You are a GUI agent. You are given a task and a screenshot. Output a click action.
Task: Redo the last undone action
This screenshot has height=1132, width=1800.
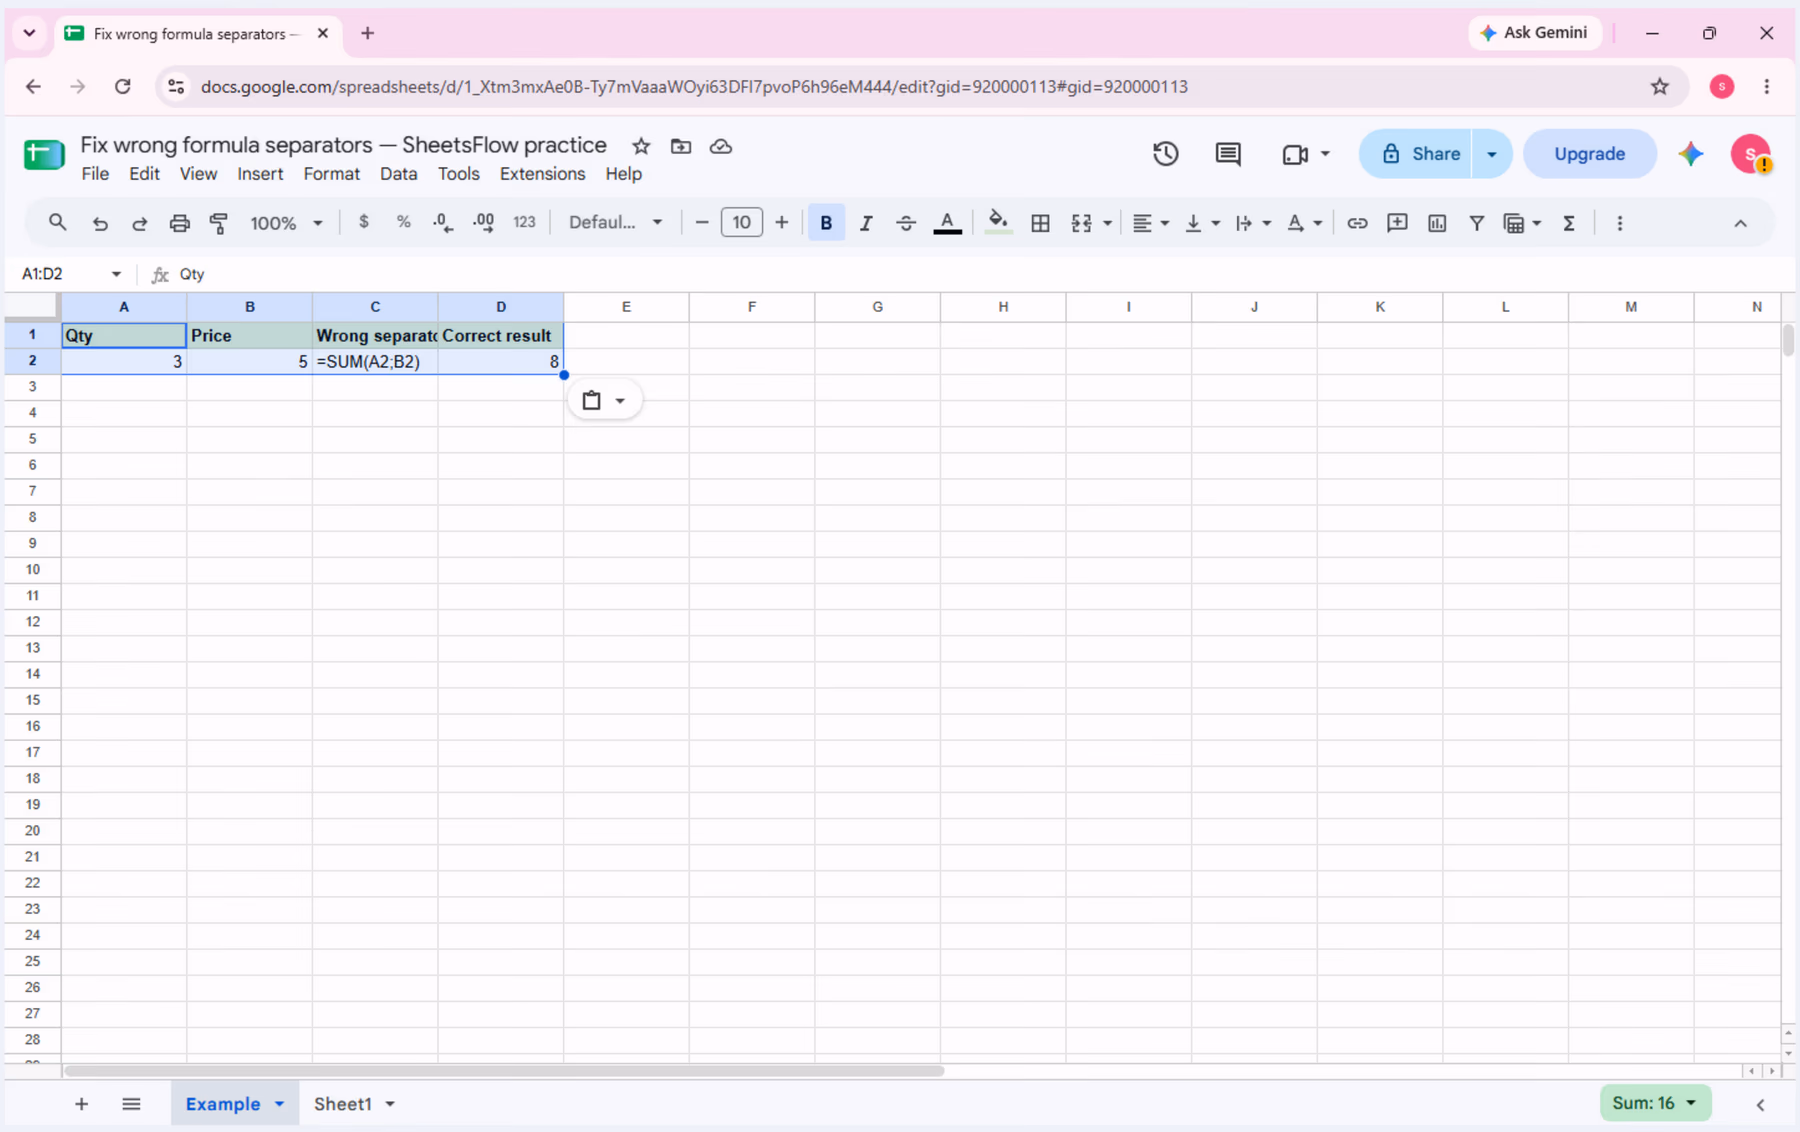139,223
